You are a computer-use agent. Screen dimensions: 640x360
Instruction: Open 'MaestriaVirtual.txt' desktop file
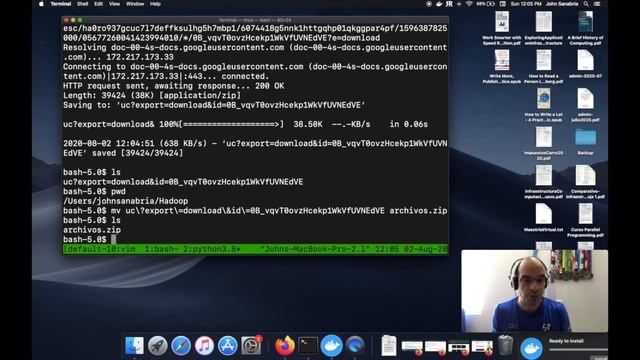(544, 218)
